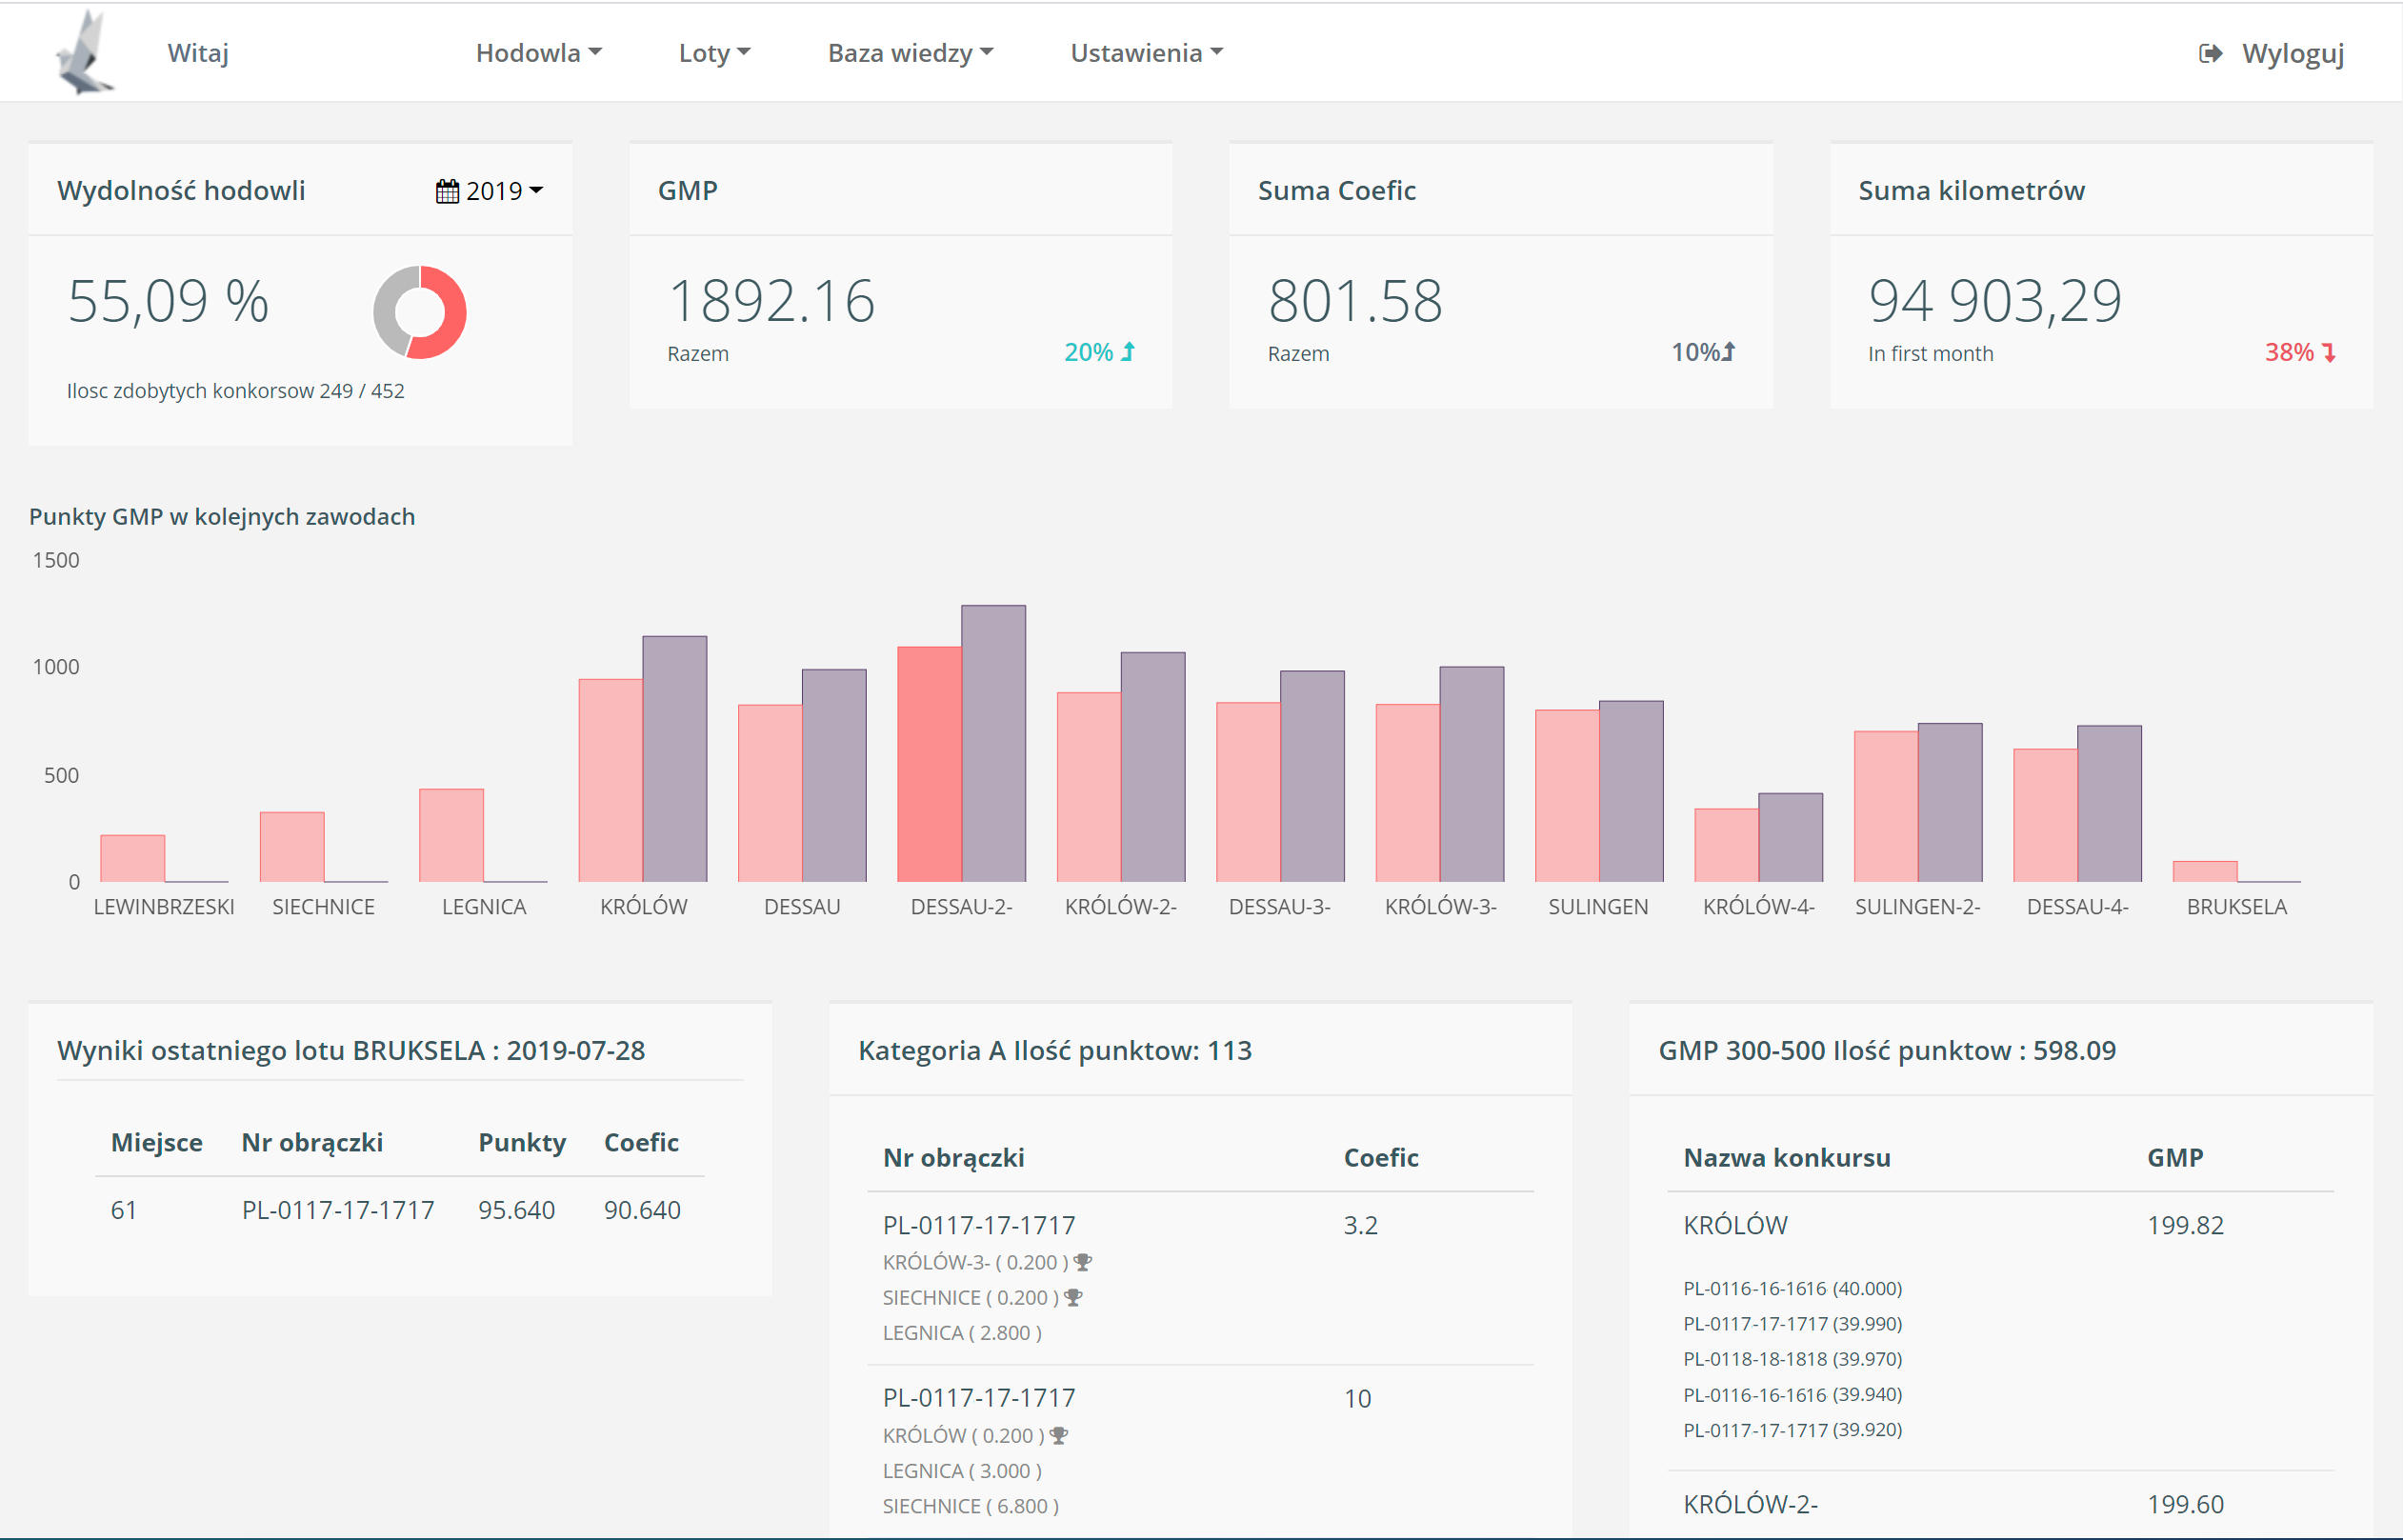Click the upward trend arrow next to 20%
This screenshot has height=1540, width=2403.
(1129, 352)
